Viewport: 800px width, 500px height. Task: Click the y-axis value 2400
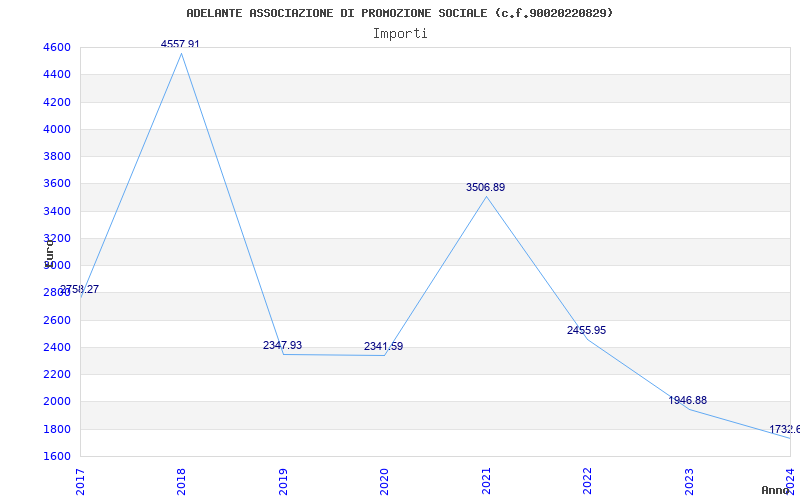[57, 347]
